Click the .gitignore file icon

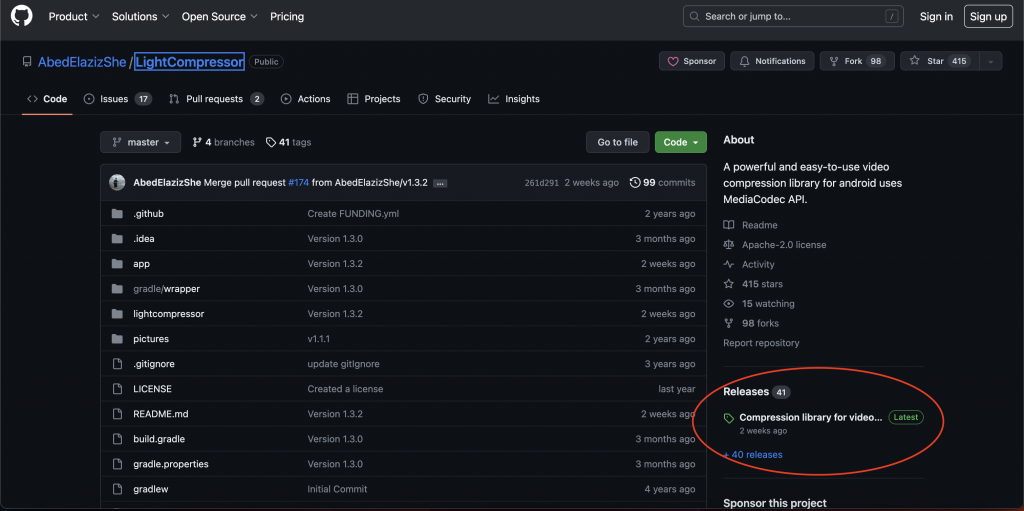118,364
